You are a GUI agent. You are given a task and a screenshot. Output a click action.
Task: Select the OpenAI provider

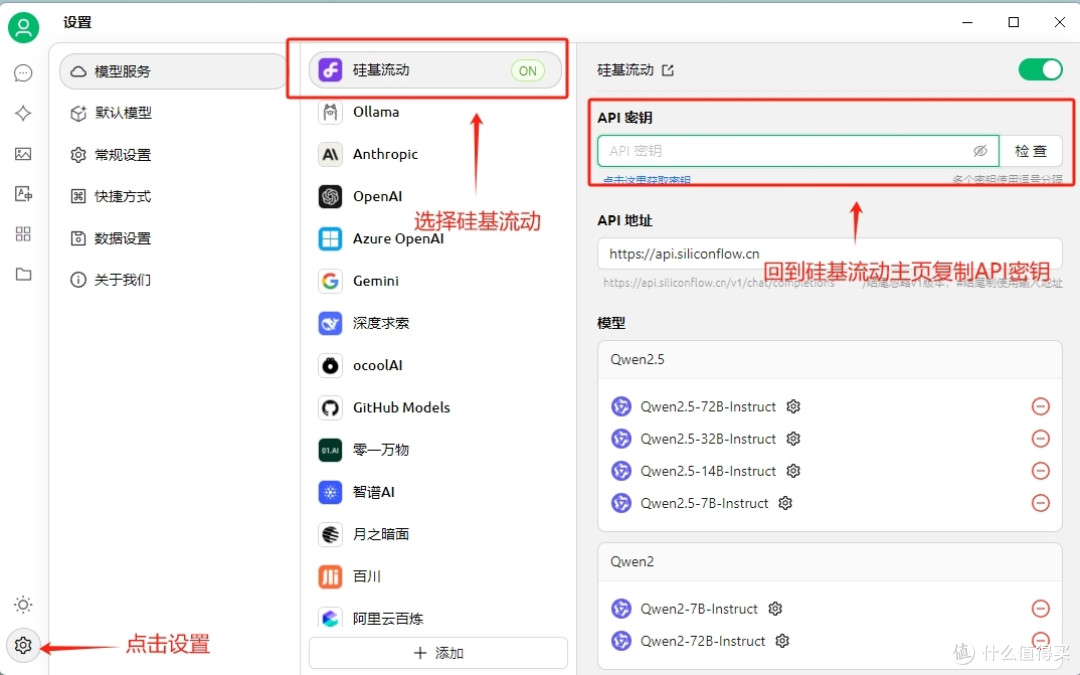(x=435, y=196)
